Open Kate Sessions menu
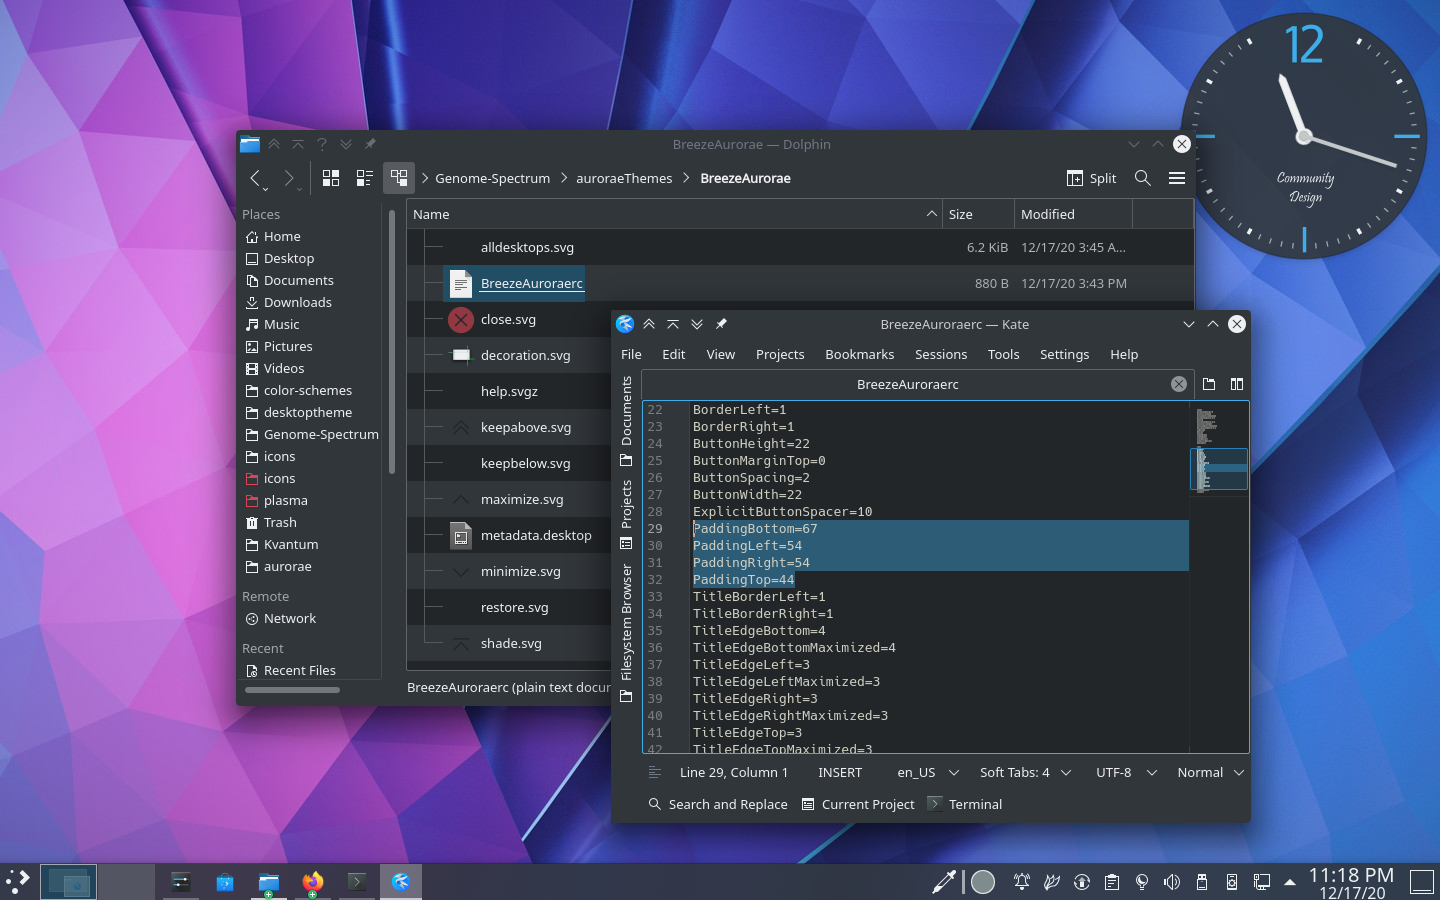The height and width of the screenshot is (900, 1440). [x=941, y=354]
